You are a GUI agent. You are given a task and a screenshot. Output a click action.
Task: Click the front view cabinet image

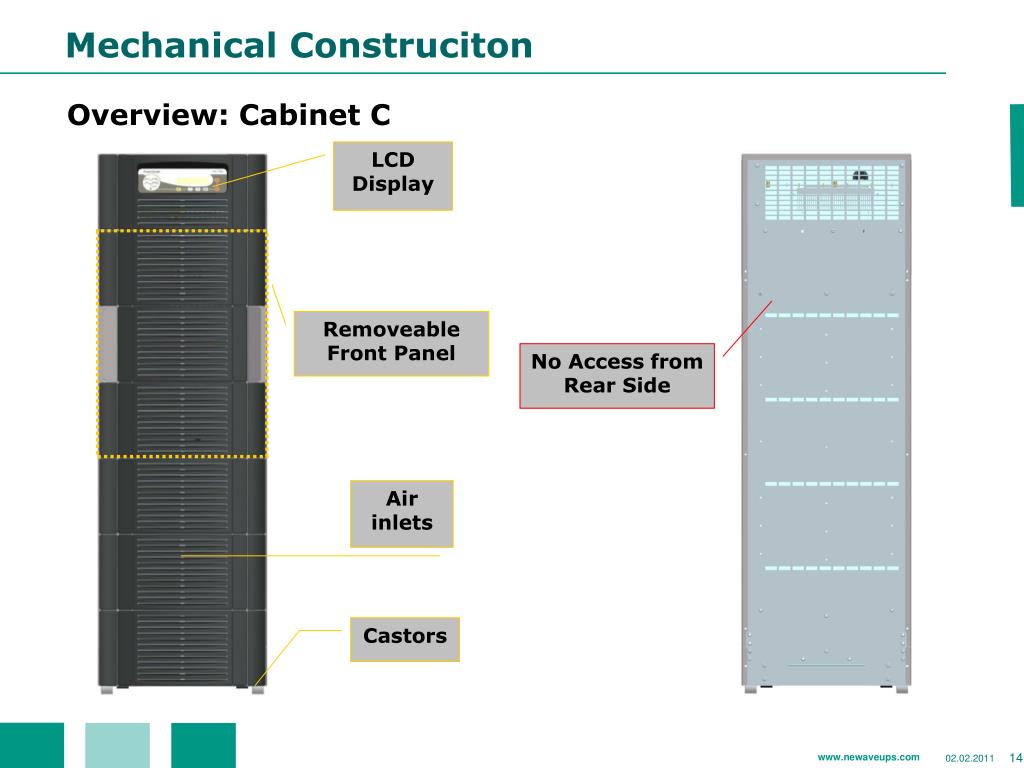point(182,424)
